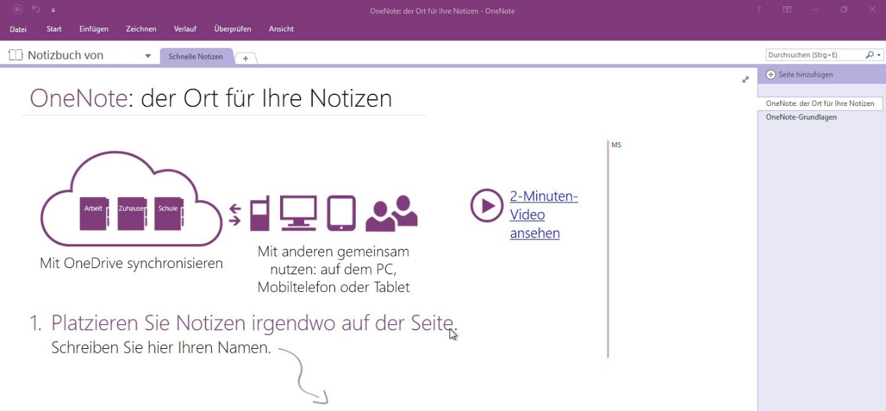The image size is (886, 411).
Task: Open the OneNote-Grundlagen page in the page list
Action: [x=801, y=117]
